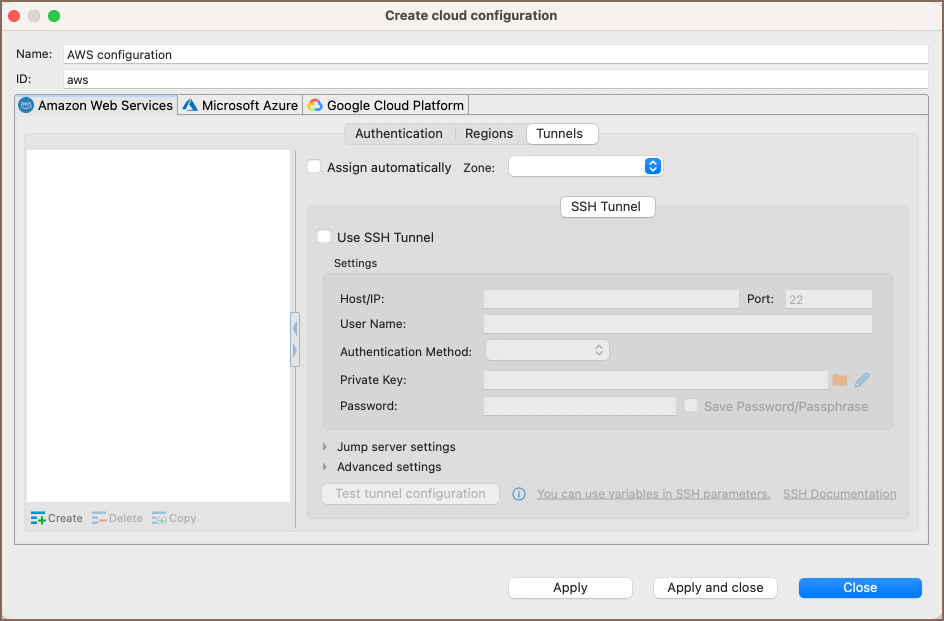
Task: Open the Regions section
Action: pyautogui.click(x=489, y=134)
